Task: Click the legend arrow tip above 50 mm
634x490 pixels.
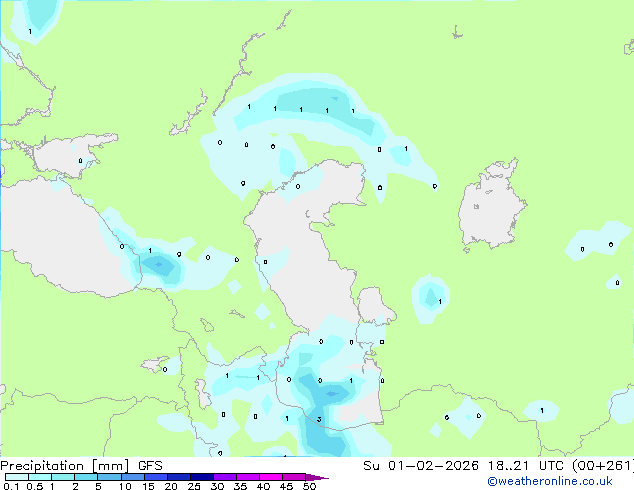Action: coord(317,477)
